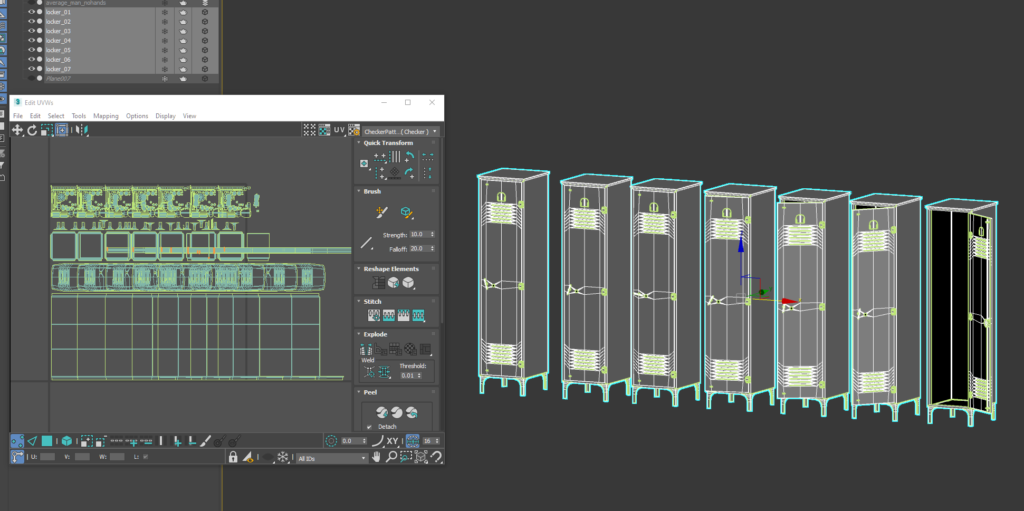Screen dimensions: 1024x511
Task: Click the Pan view hand icon
Action: (x=376, y=457)
